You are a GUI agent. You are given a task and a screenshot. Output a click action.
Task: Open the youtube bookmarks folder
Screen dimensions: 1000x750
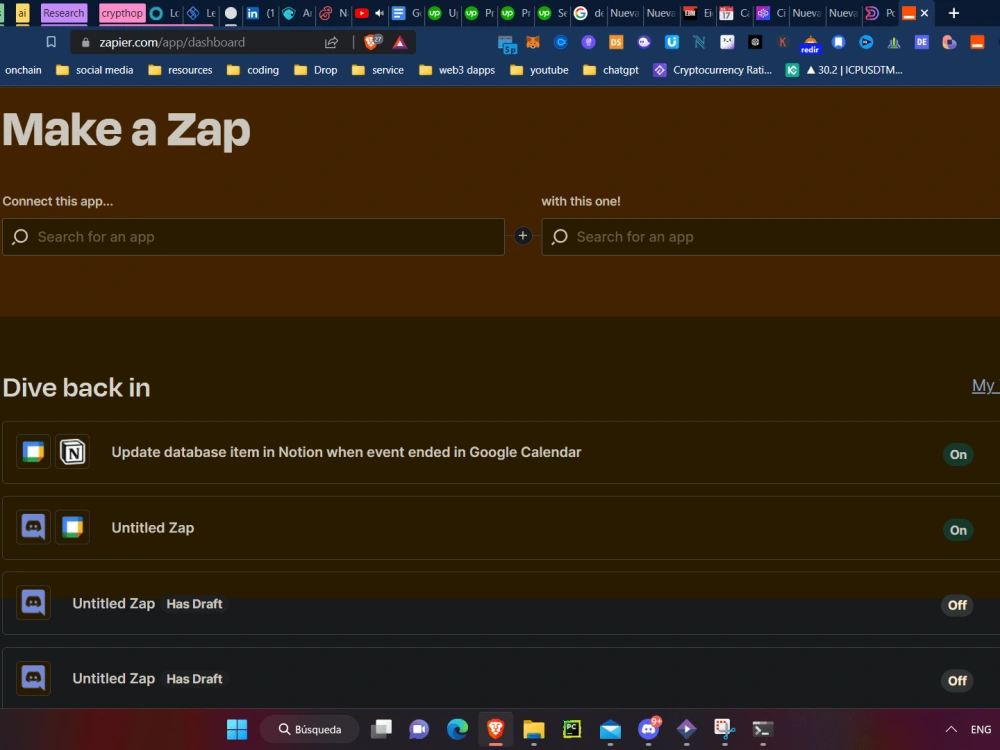(x=539, y=70)
